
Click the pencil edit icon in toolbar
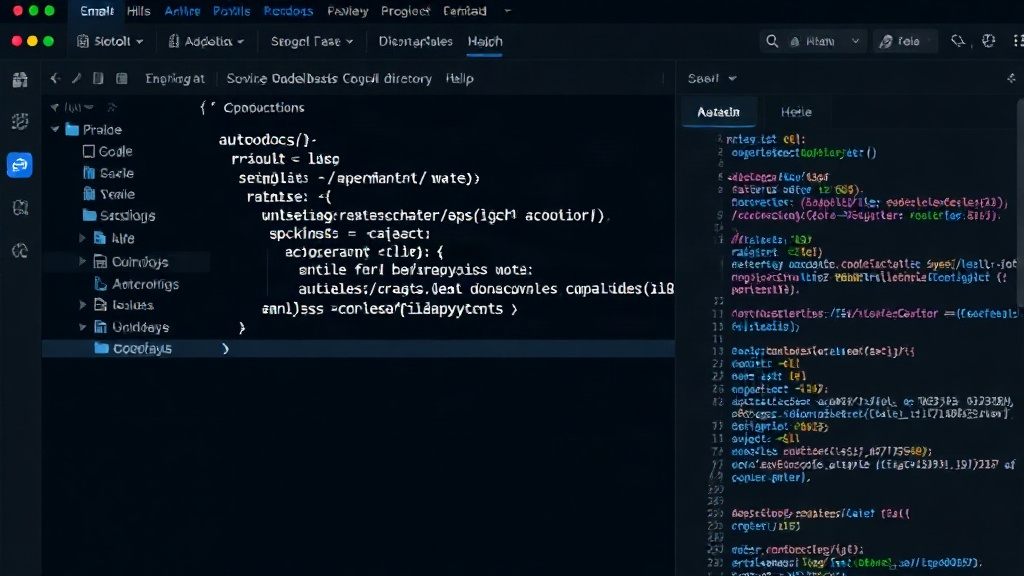[x=76, y=78]
